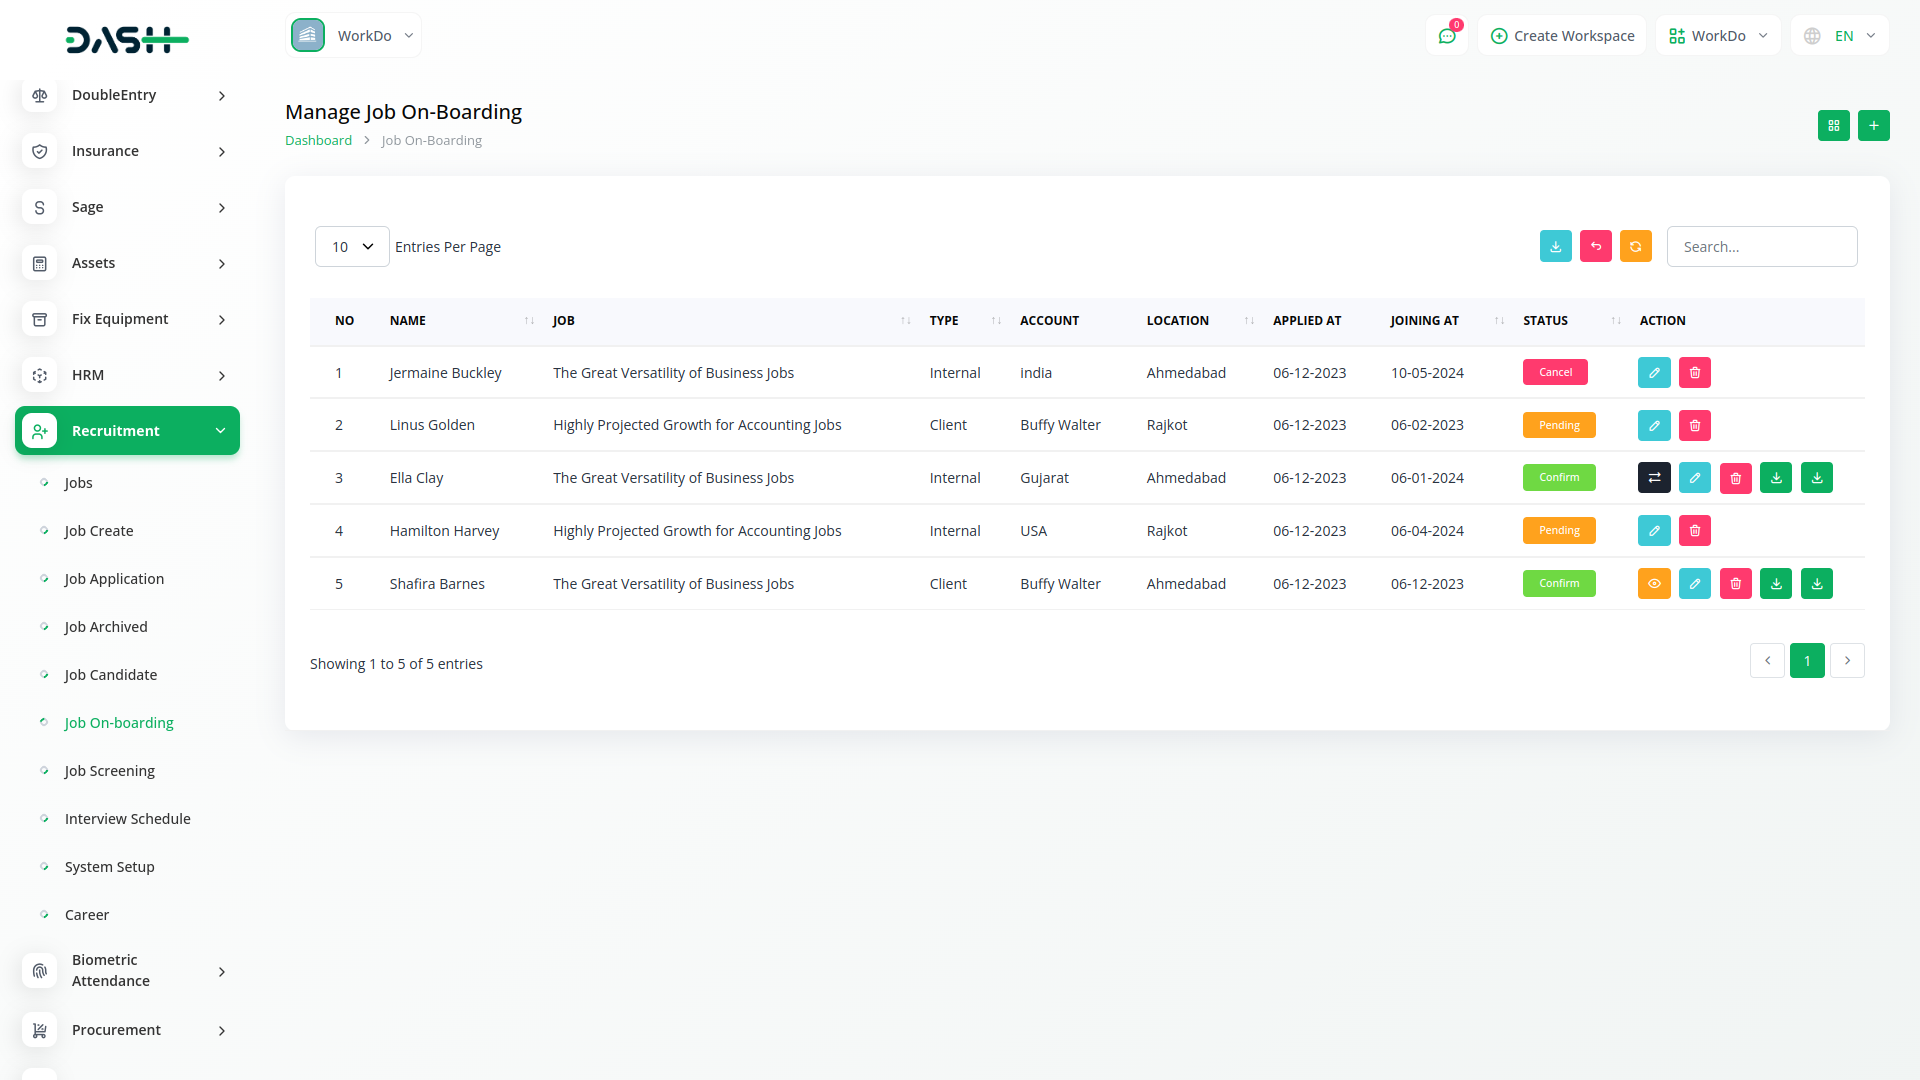Open the chat messages icon in header
Viewport: 1920px width, 1080px height.
(x=1446, y=36)
